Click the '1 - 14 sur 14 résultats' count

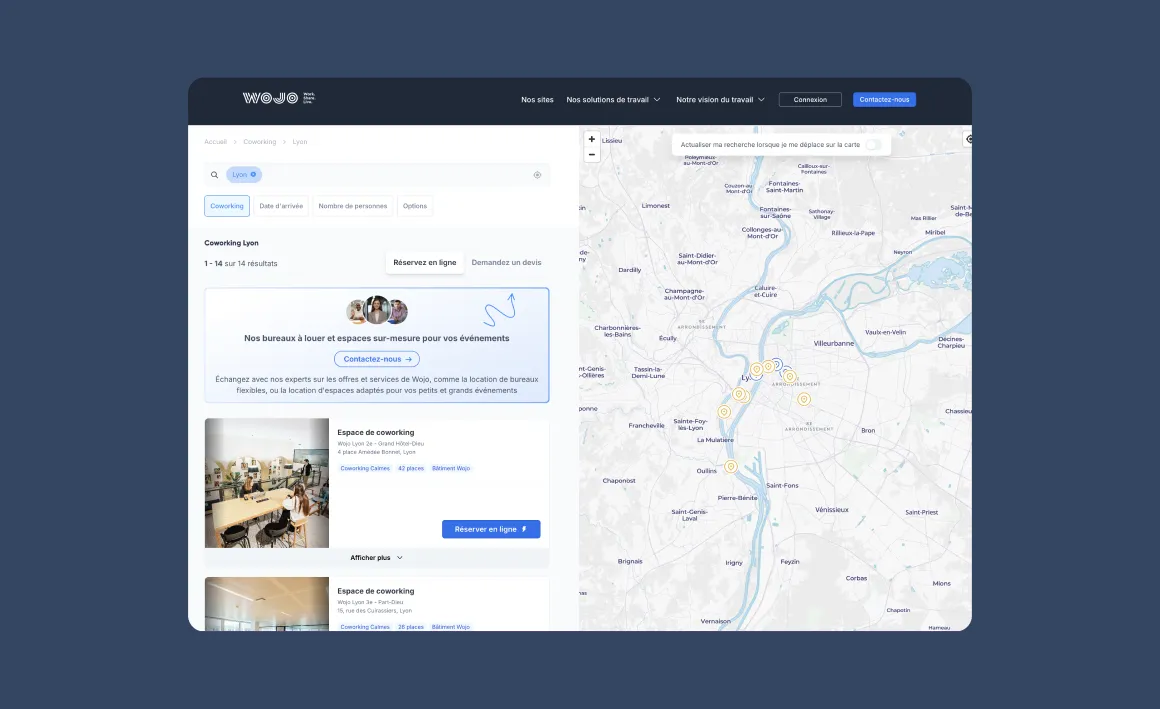(240, 263)
